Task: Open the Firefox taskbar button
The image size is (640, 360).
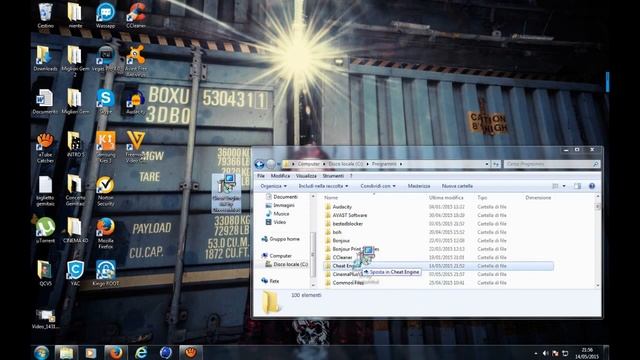Action: click(116, 353)
